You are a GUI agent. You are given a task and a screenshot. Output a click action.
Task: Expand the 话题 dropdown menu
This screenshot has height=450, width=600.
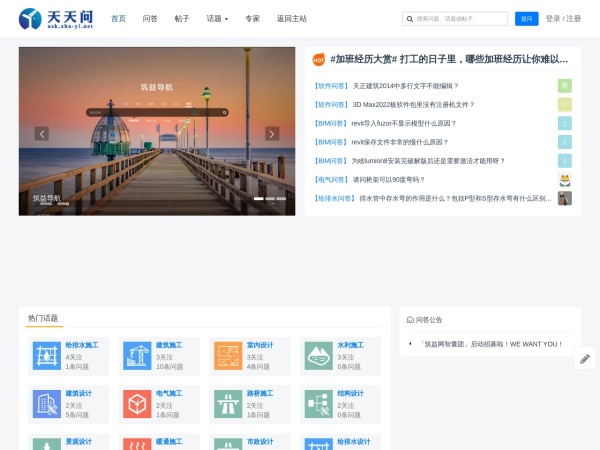pyautogui.click(x=217, y=19)
